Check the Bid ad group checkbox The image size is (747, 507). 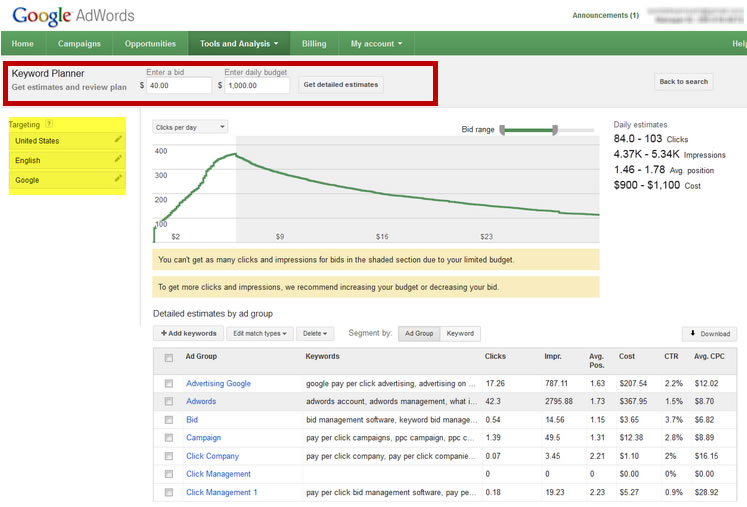(169, 420)
